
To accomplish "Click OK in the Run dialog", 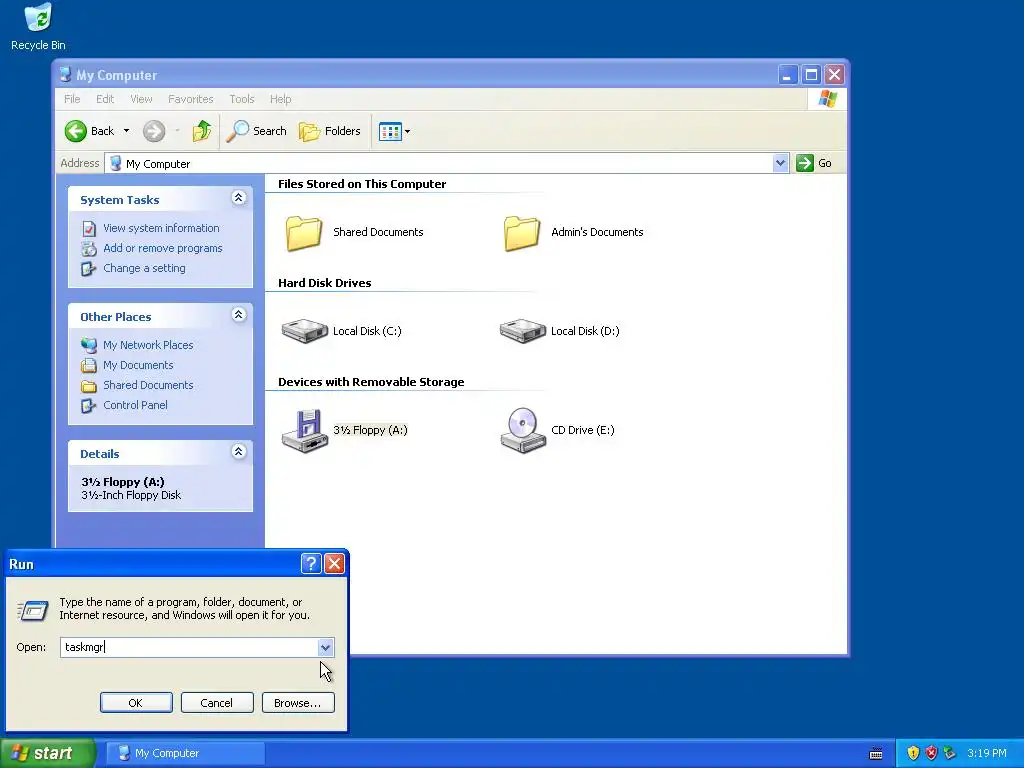I will tap(136, 703).
